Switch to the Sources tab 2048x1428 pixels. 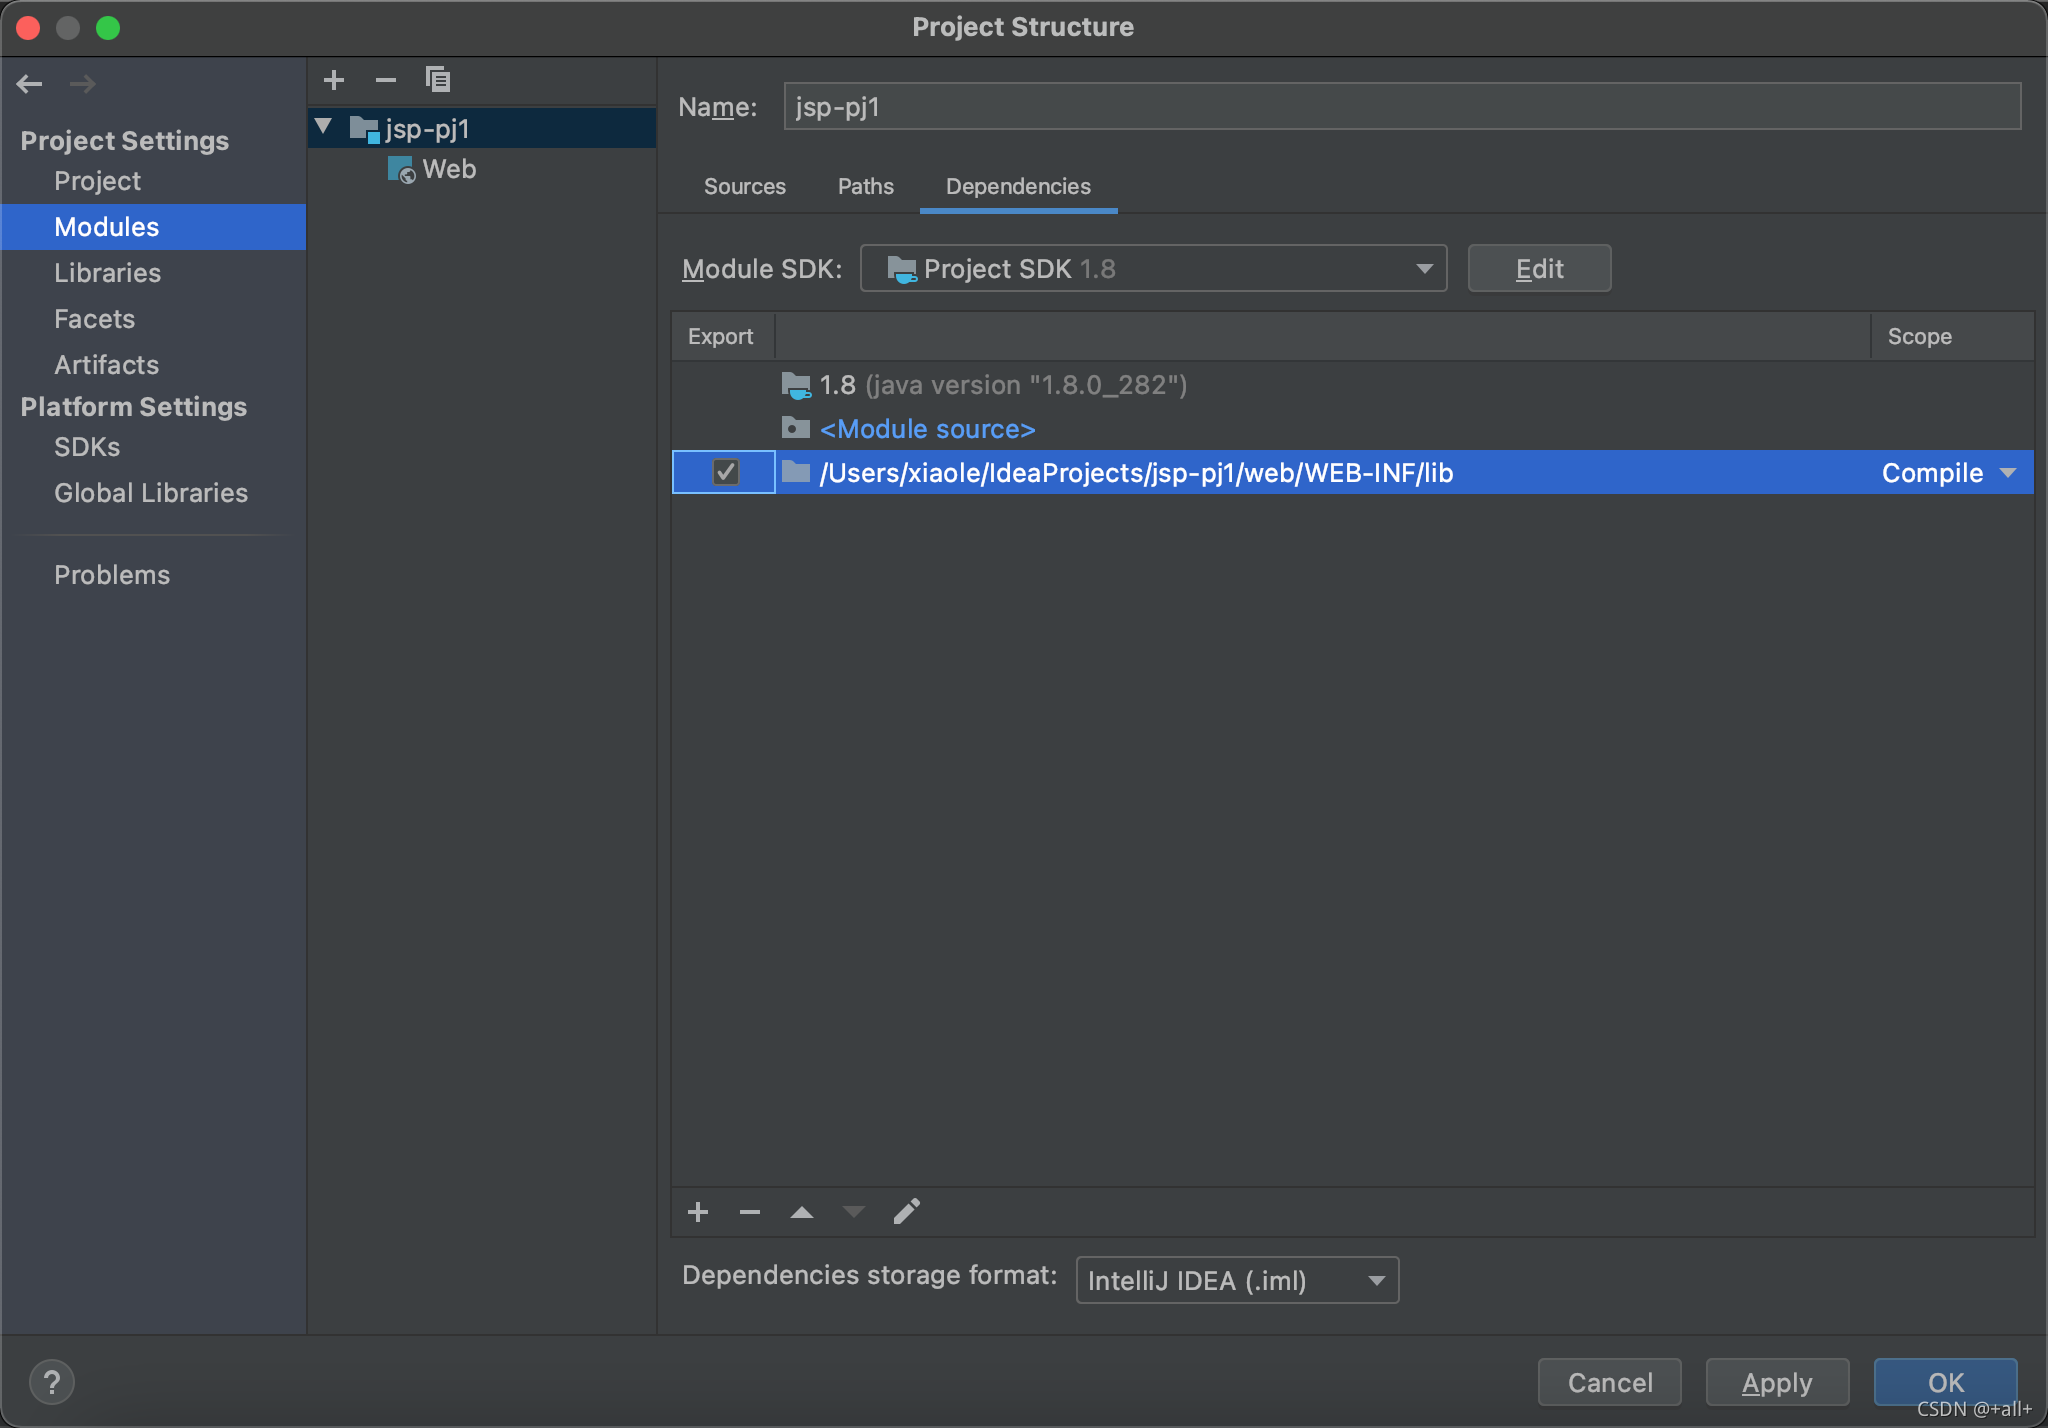pyautogui.click(x=744, y=186)
